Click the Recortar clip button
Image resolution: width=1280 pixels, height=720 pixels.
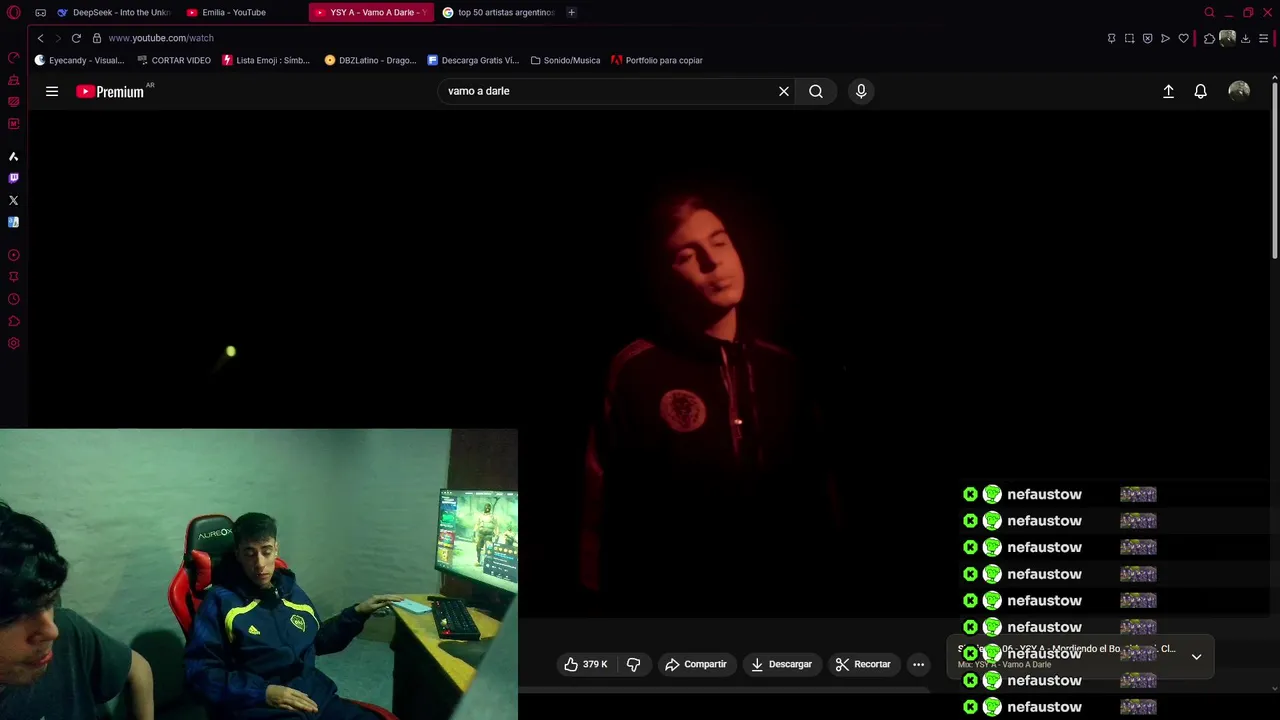pos(863,664)
